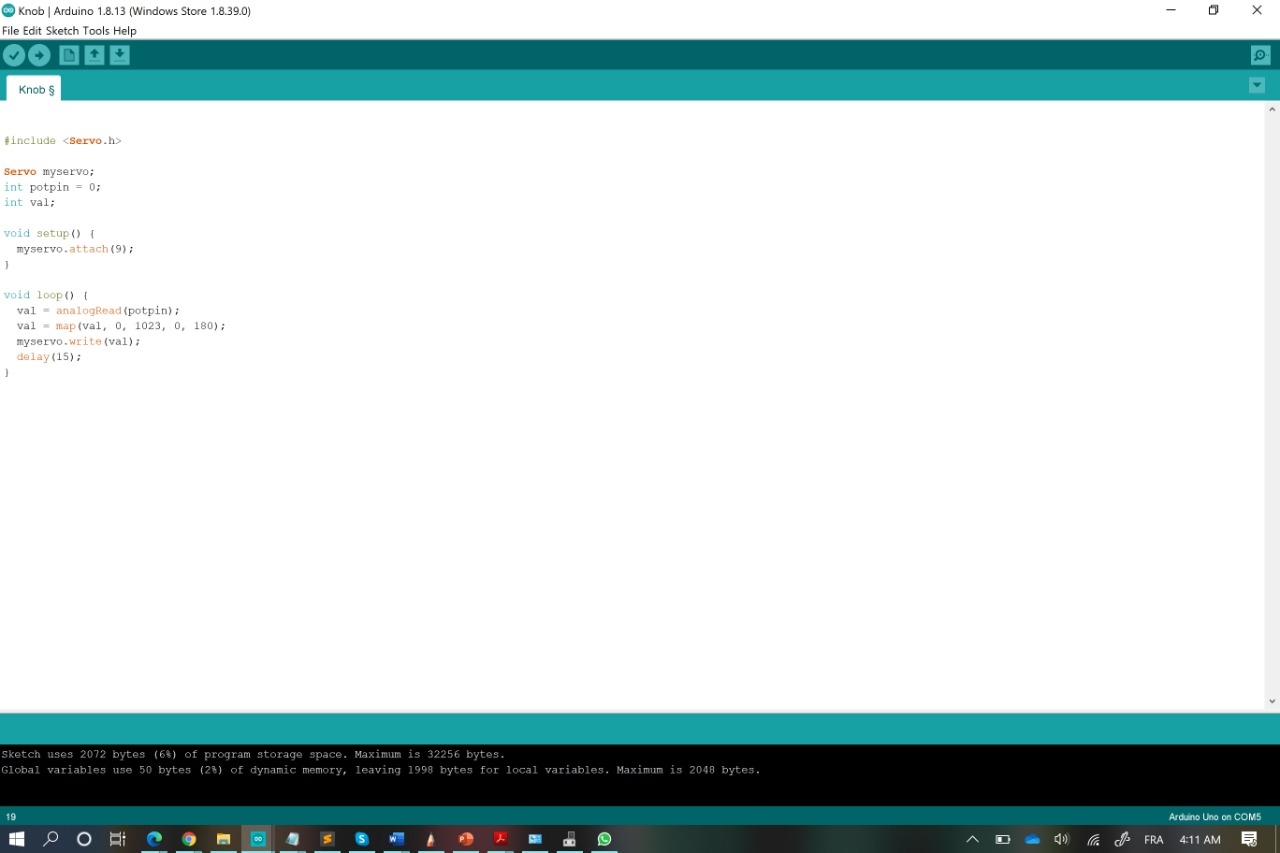
Task: Click the 4:11 AM taskbar clock
Action: click(x=1200, y=840)
